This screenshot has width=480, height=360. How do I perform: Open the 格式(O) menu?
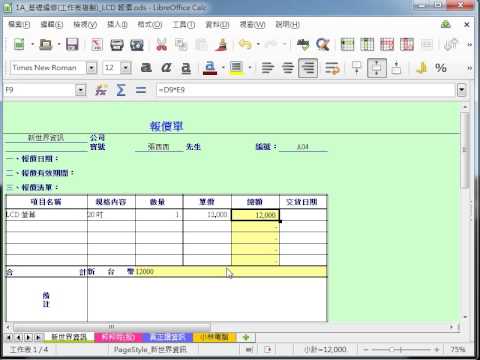point(150,25)
